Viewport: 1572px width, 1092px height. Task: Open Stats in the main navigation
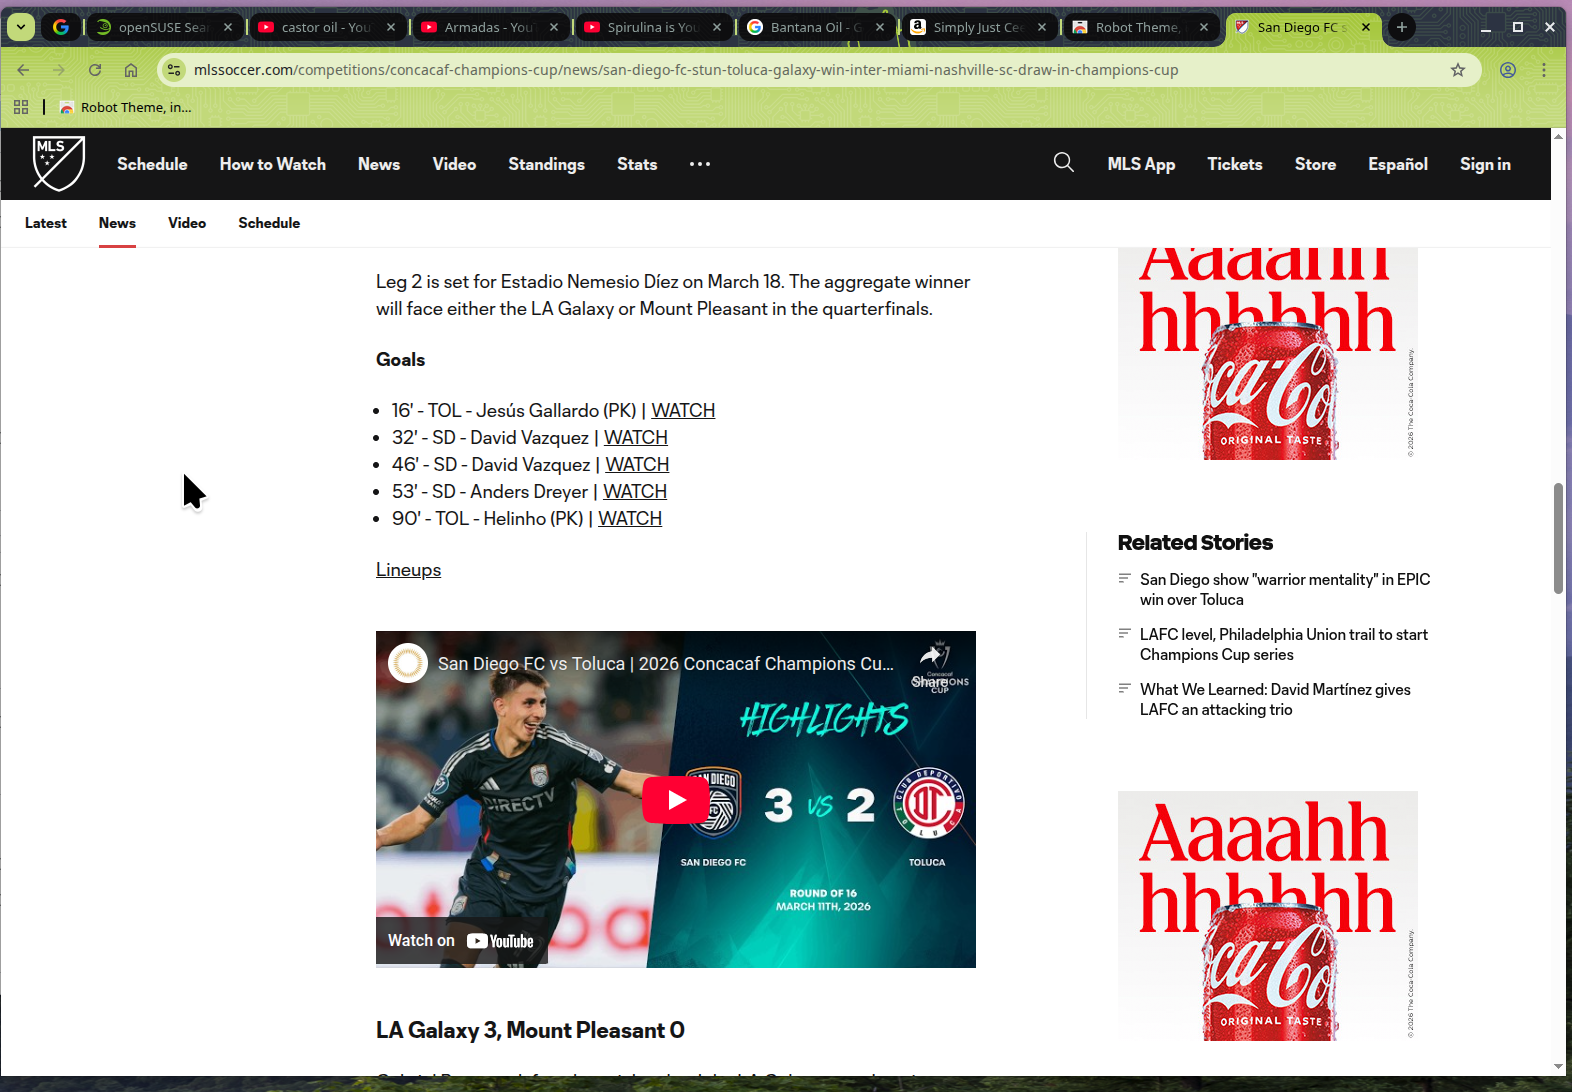tap(637, 164)
